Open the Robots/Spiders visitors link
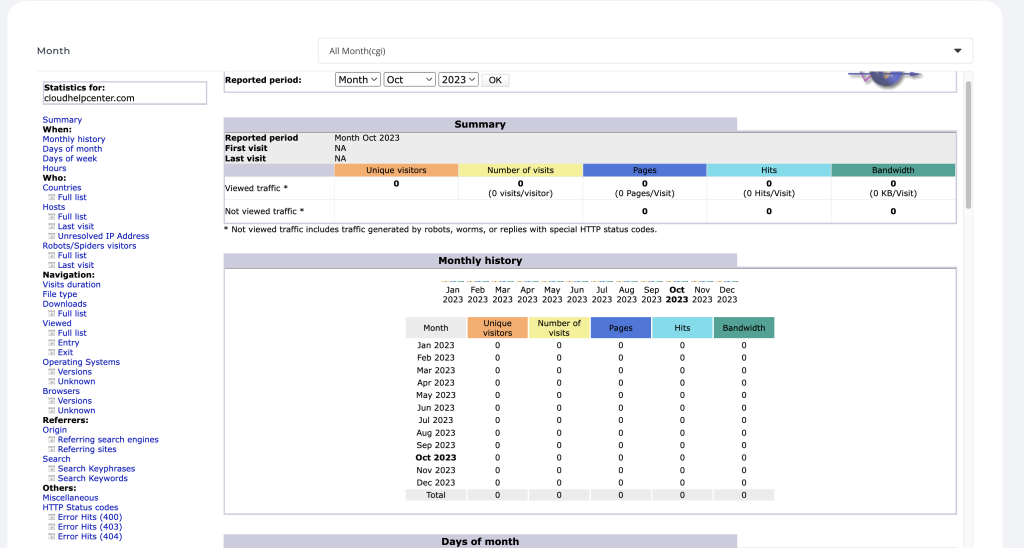 click(x=89, y=246)
